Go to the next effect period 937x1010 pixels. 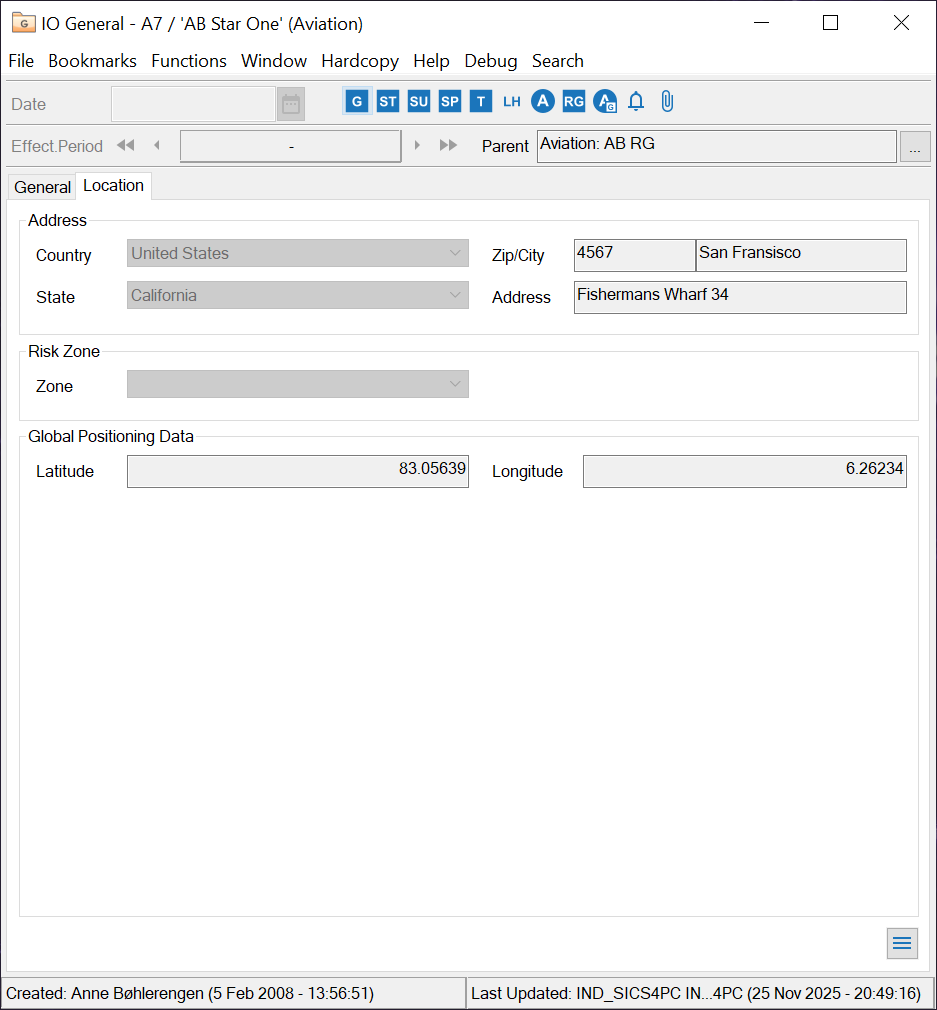tap(417, 146)
